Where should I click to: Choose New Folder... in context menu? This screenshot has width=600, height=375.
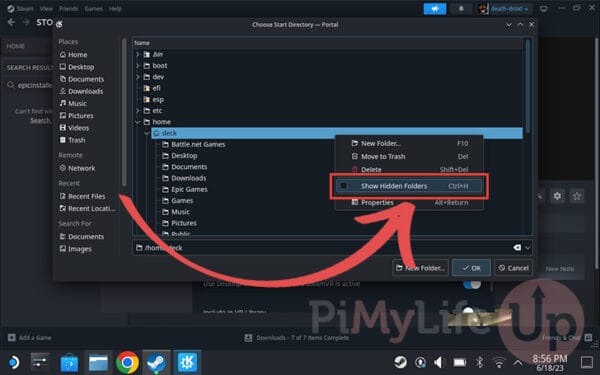coord(409,143)
